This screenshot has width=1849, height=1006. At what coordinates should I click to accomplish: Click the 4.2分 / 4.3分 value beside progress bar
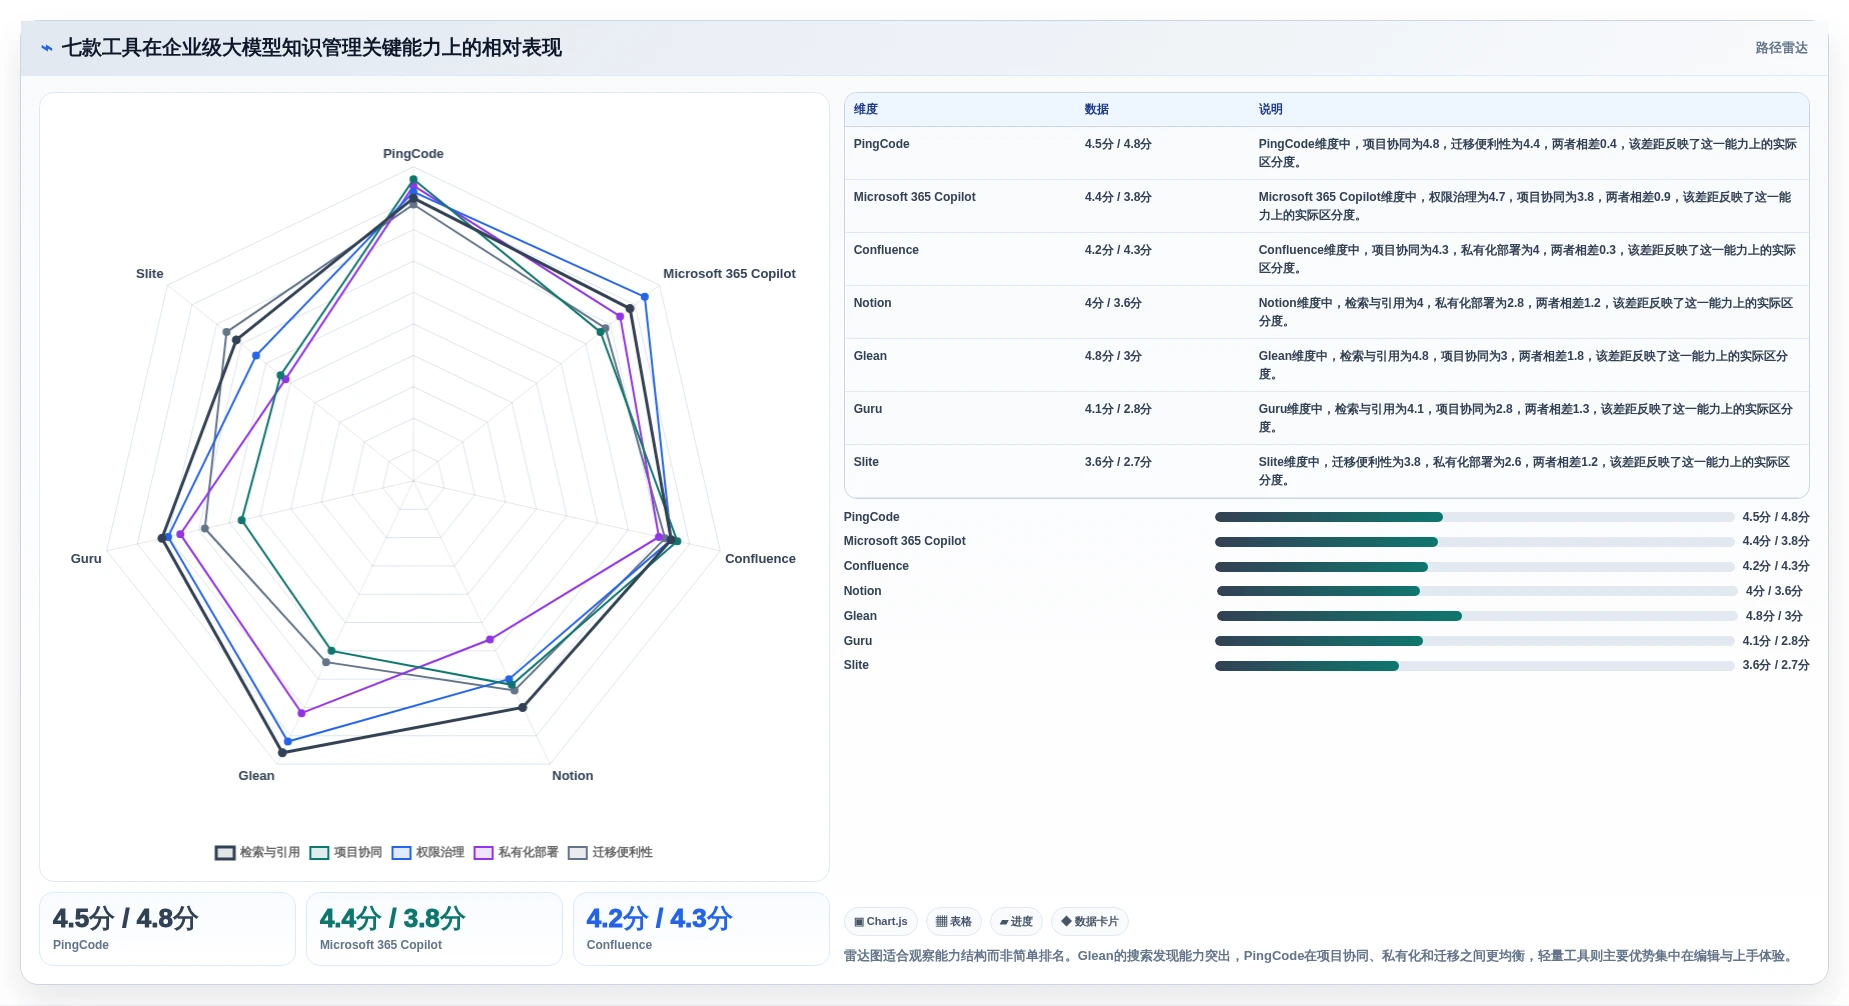pos(1776,567)
